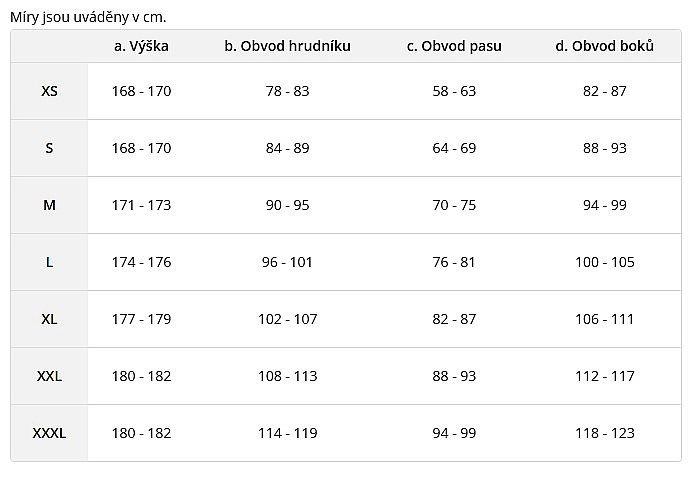693x479 pixels.
Task: Click the XXL chest value 108 - 113
Action: click(x=288, y=376)
